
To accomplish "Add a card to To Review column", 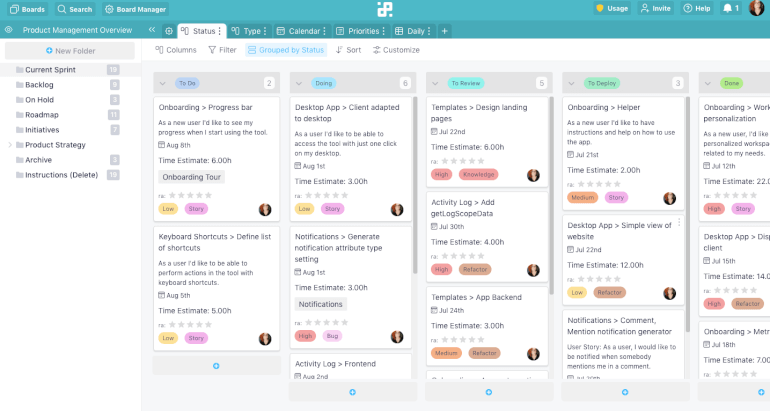I will (489, 392).
